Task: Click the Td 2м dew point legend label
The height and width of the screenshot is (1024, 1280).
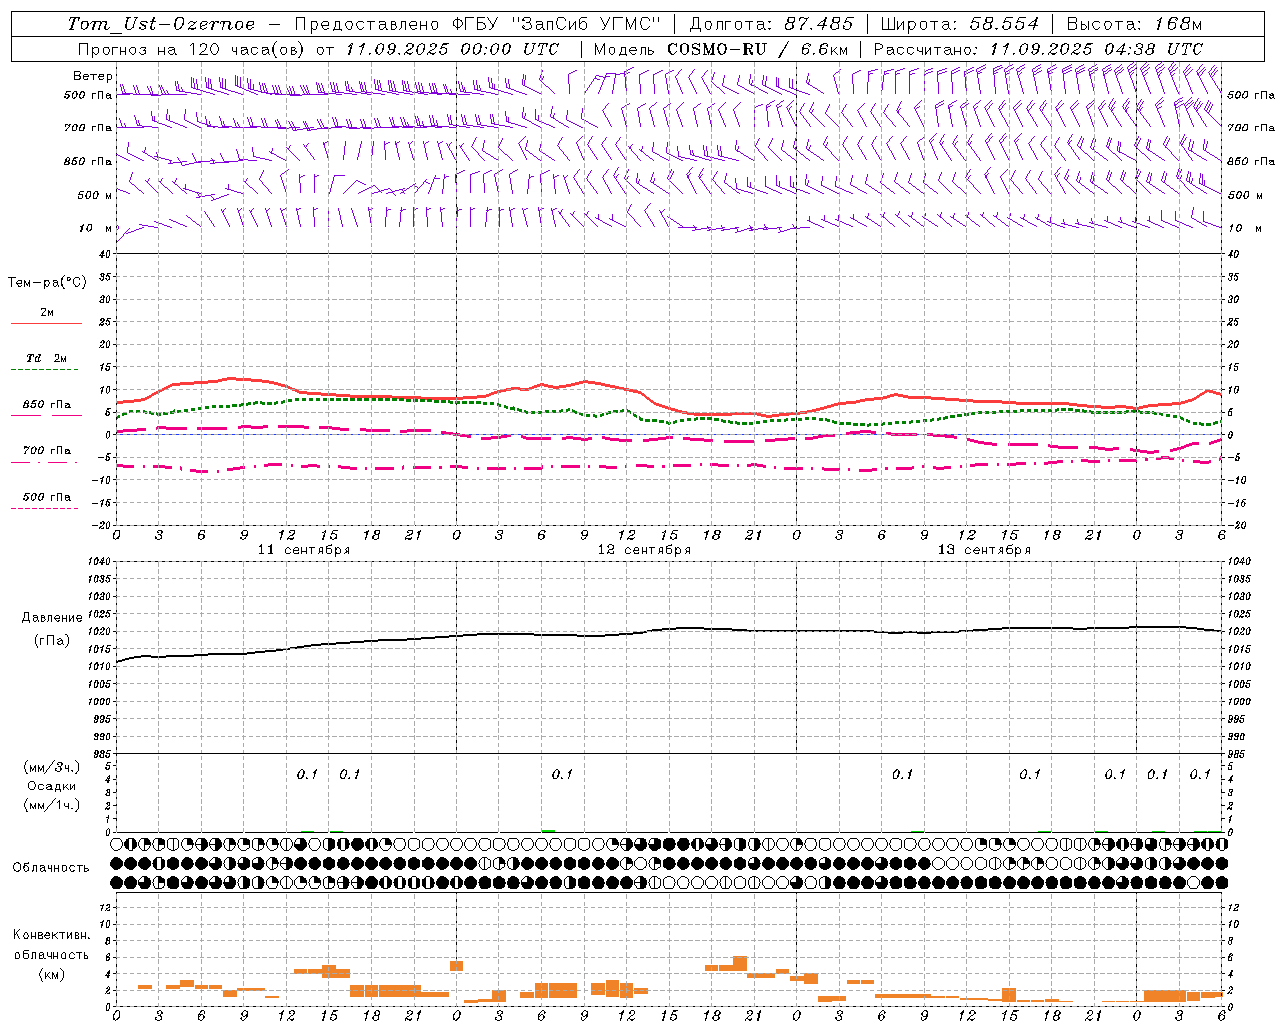Action: 47,358
